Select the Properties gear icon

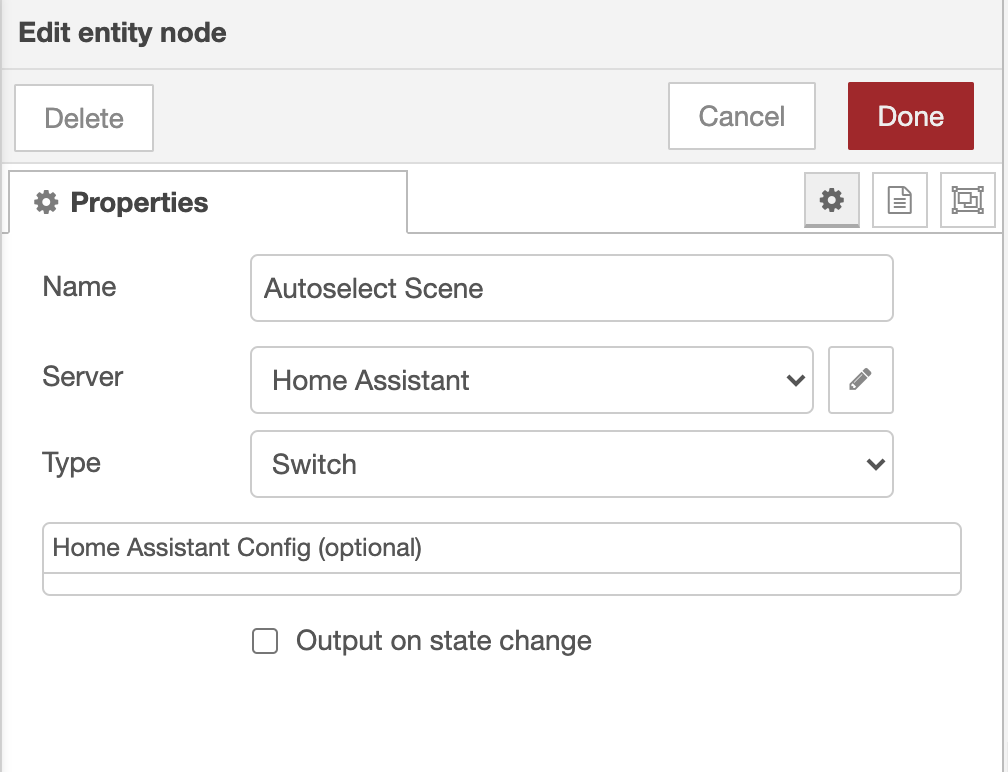click(x=832, y=199)
